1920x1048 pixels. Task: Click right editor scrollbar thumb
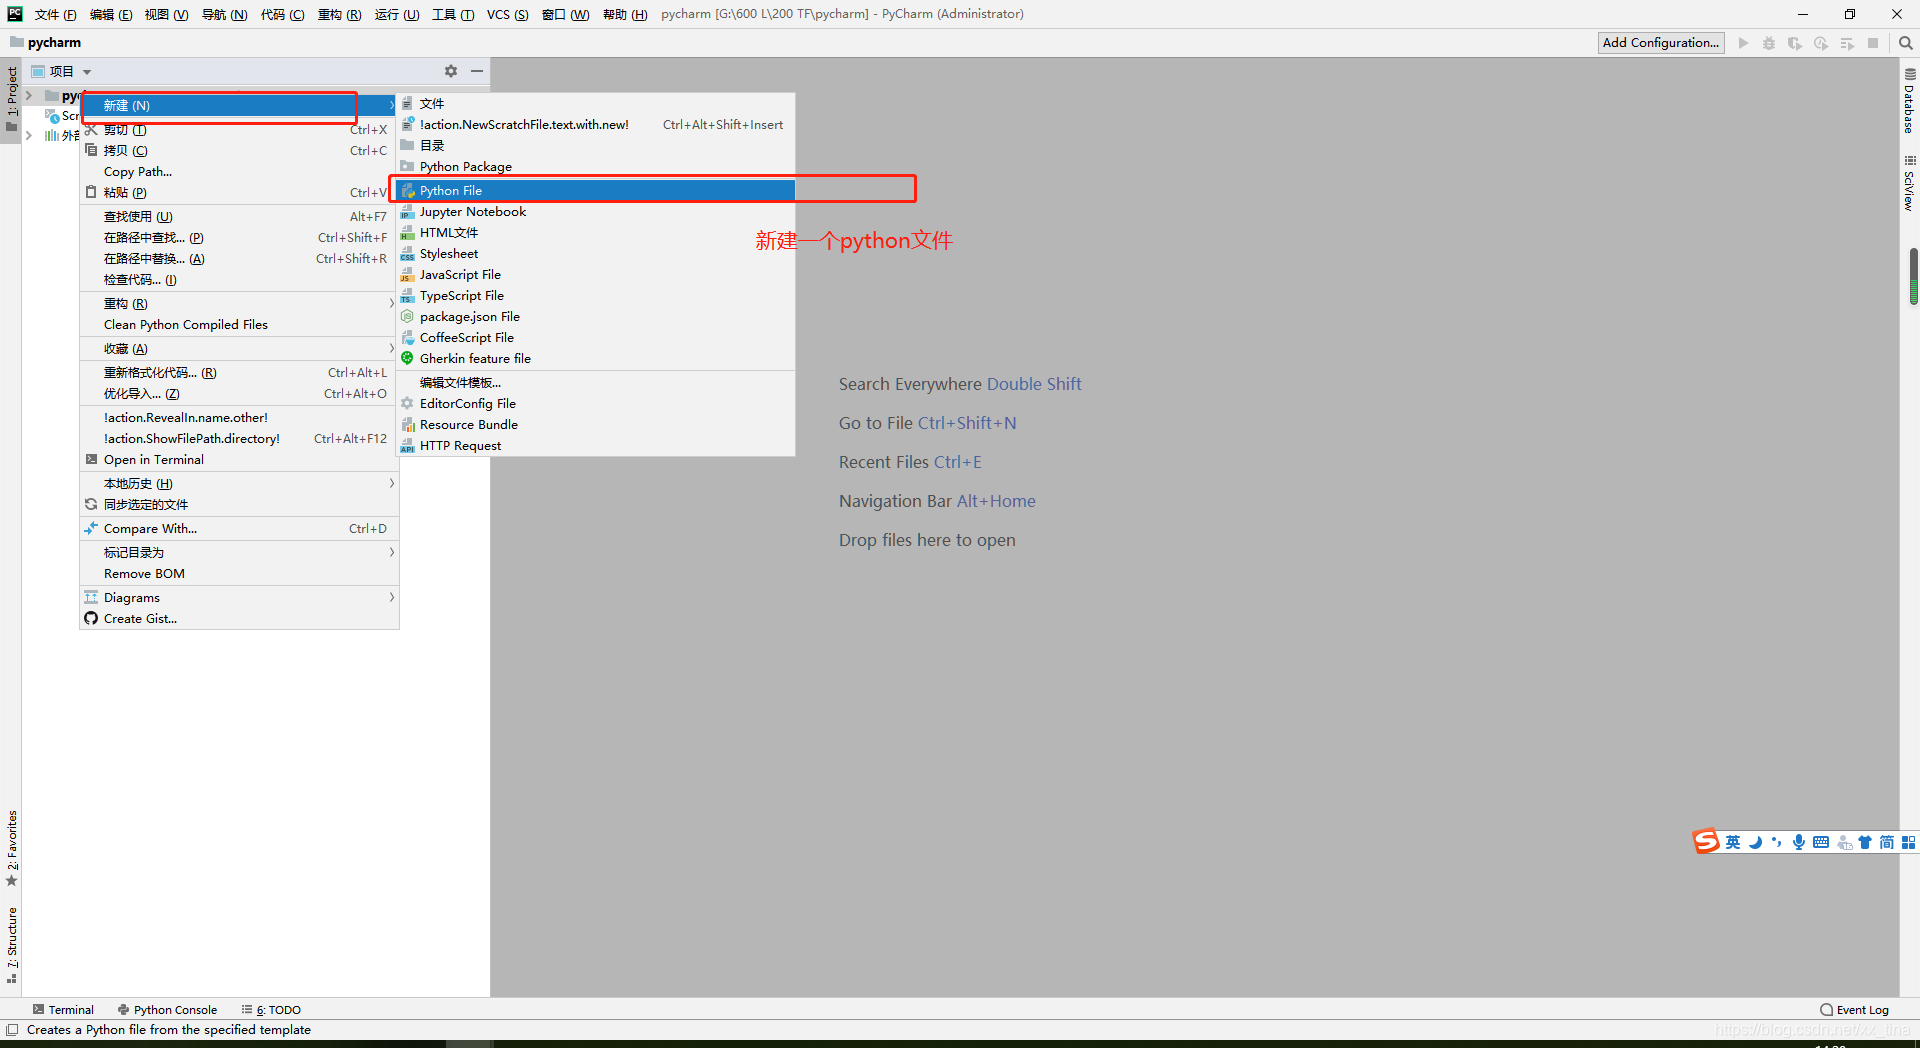click(1913, 276)
